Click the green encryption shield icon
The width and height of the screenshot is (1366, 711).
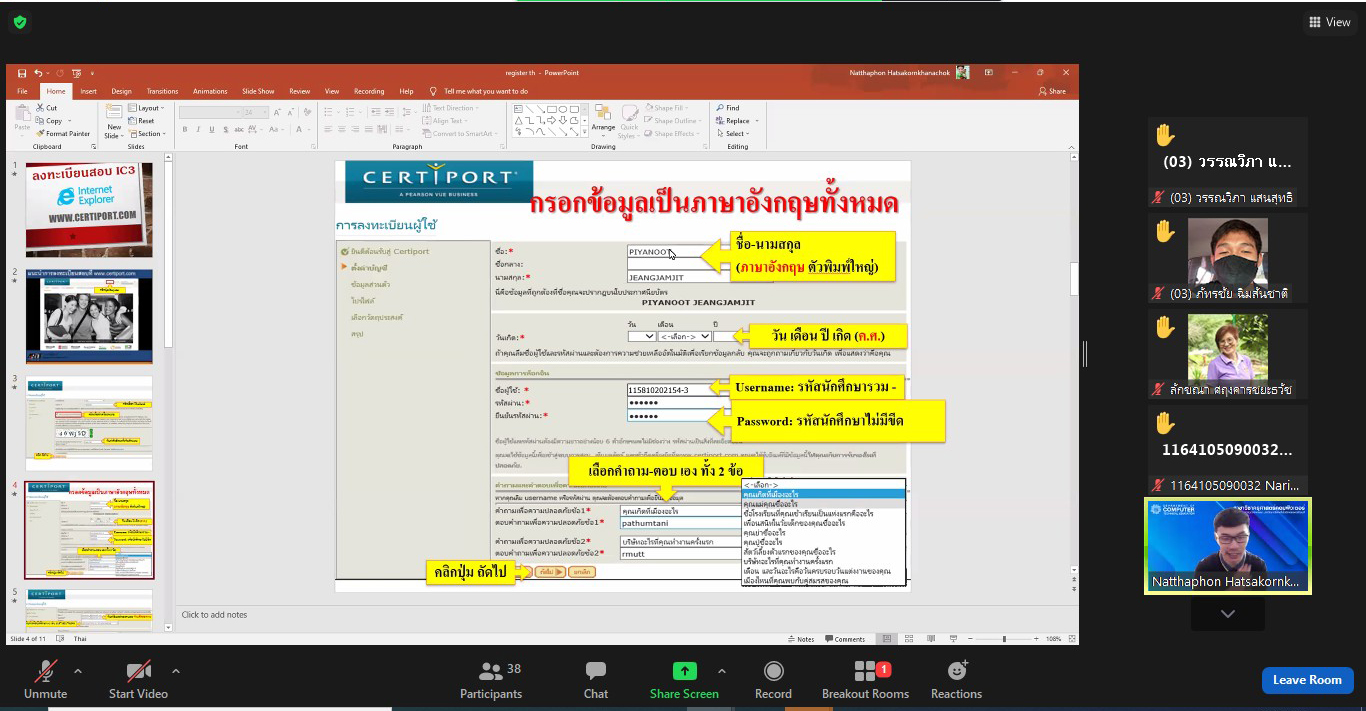20,22
